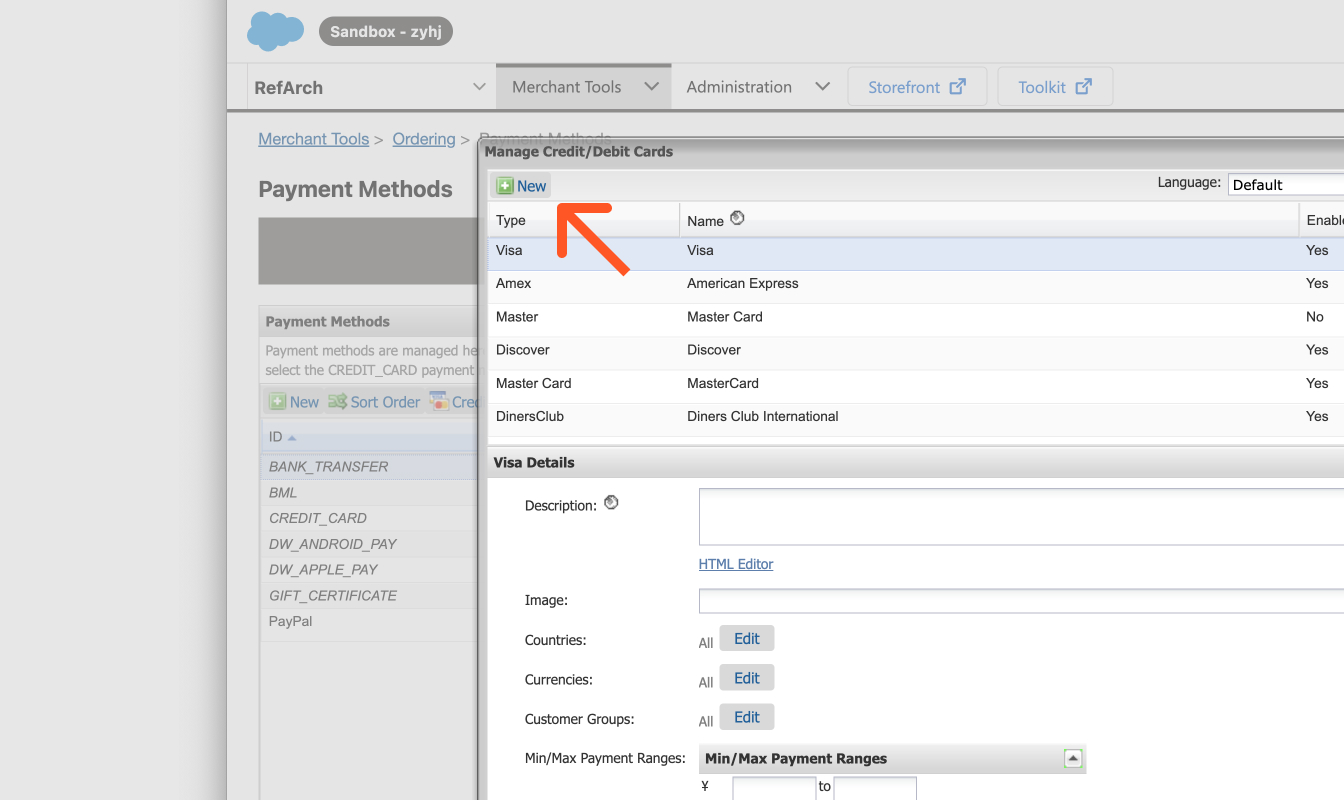Screen dimensions: 1344x800
Task: Click Edit button for Currencies
Action: click(747, 678)
